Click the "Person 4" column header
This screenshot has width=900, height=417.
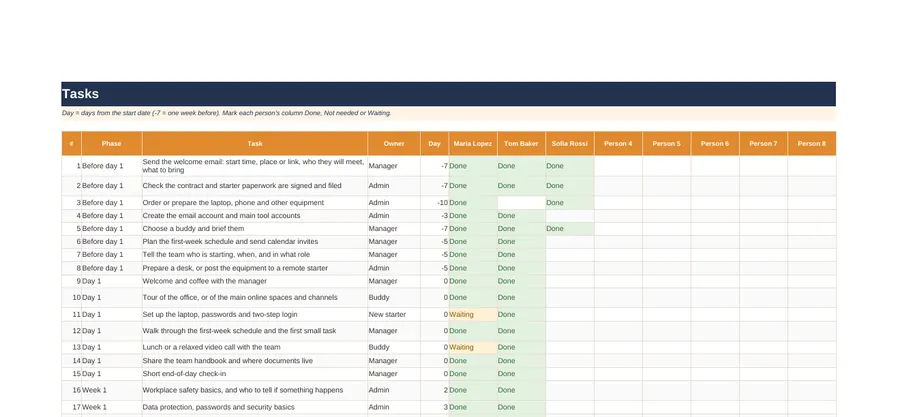(x=618, y=143)
